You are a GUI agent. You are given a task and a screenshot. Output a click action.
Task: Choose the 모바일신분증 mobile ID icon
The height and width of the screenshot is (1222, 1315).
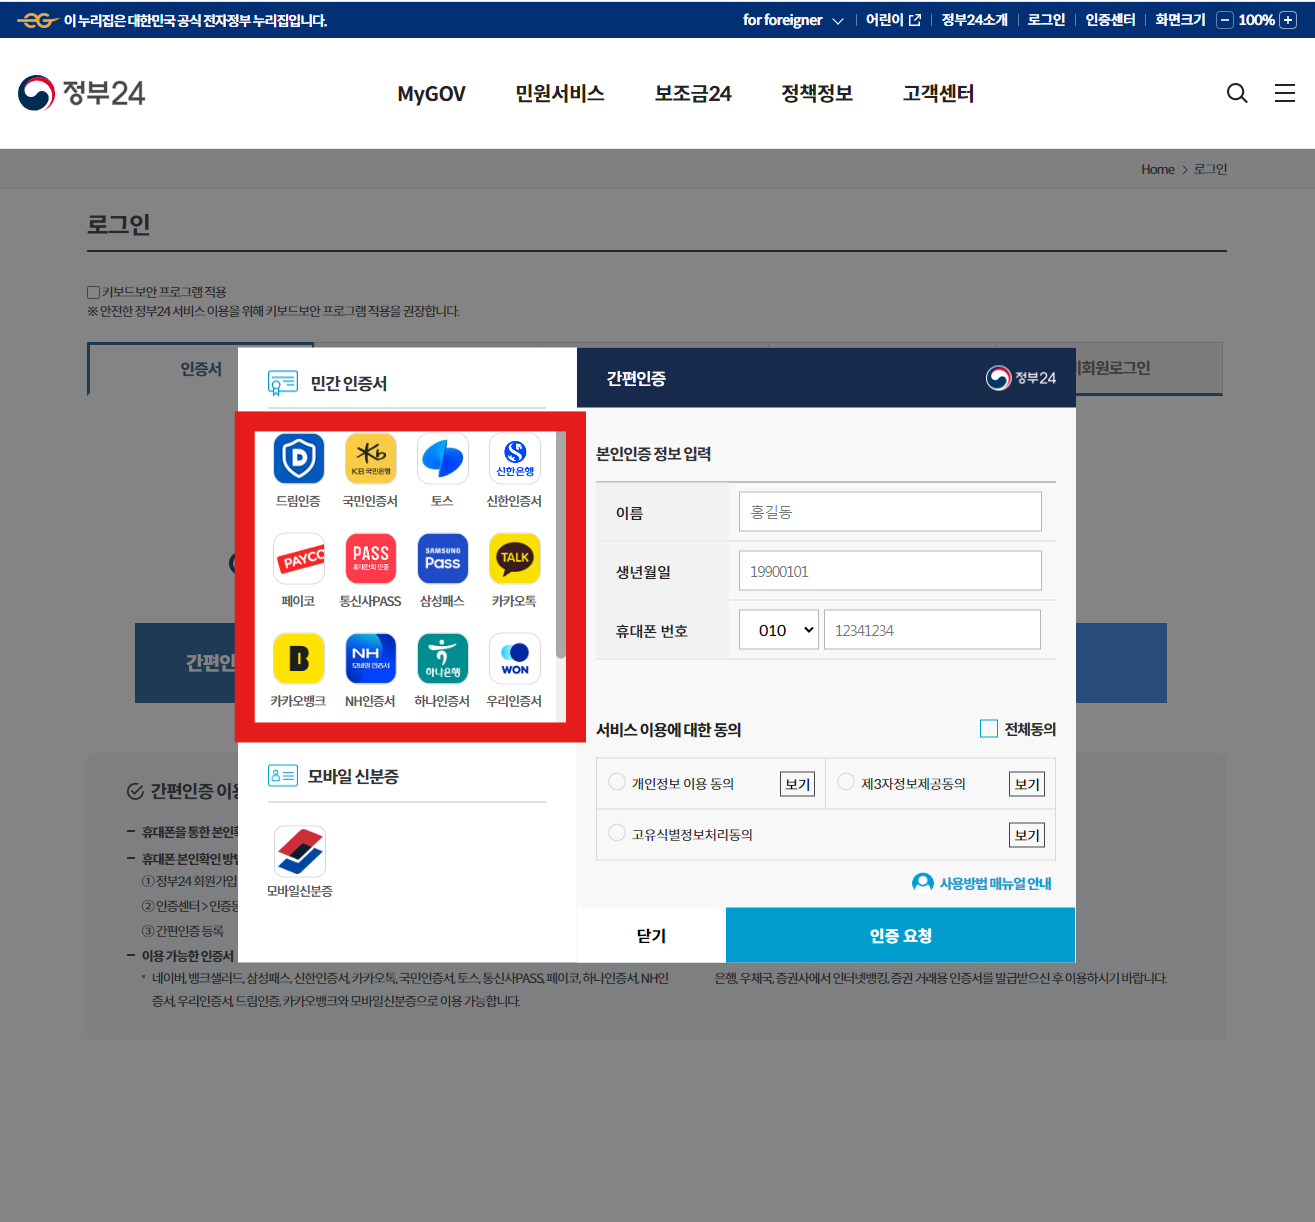point(298,849)
